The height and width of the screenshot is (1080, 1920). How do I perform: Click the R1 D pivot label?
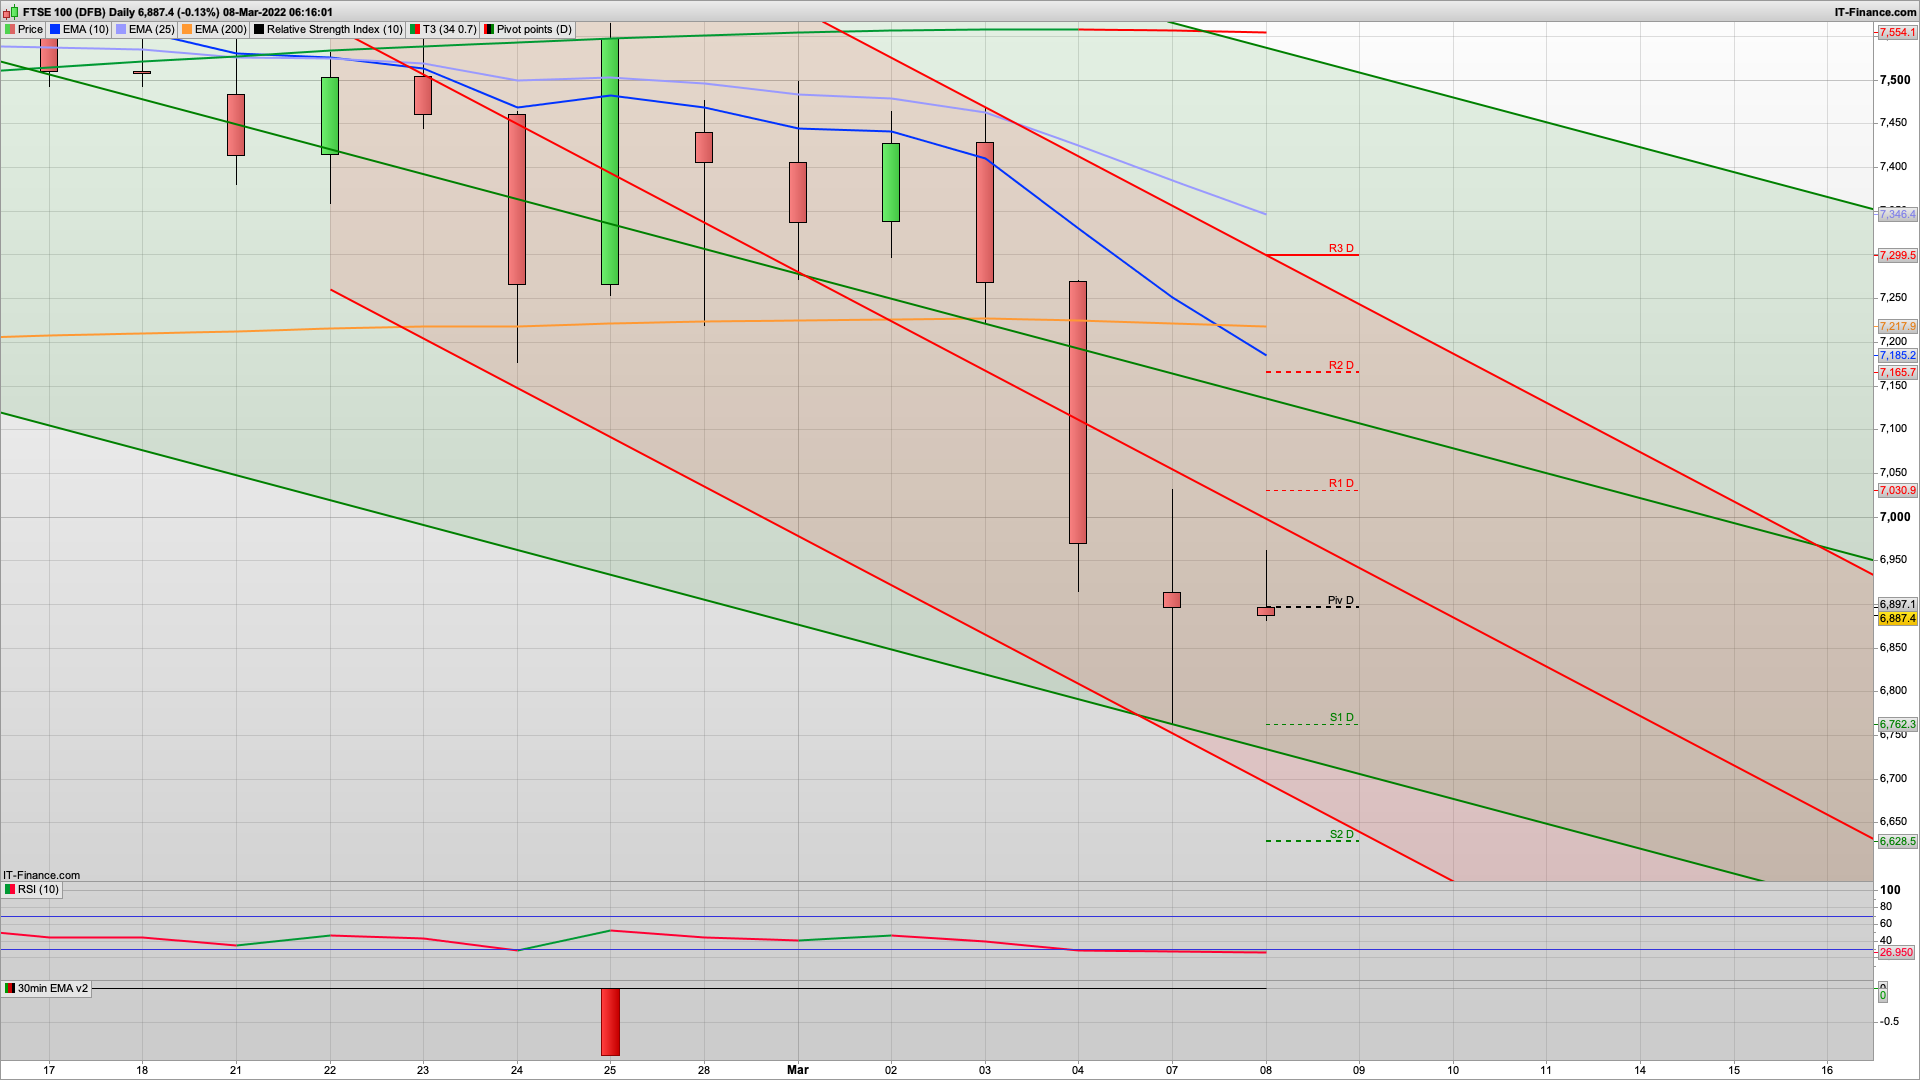[1341, 483]
